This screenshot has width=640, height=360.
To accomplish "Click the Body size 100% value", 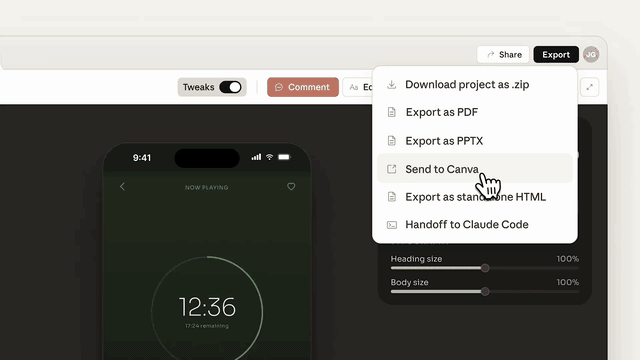I will pos(567,282).
